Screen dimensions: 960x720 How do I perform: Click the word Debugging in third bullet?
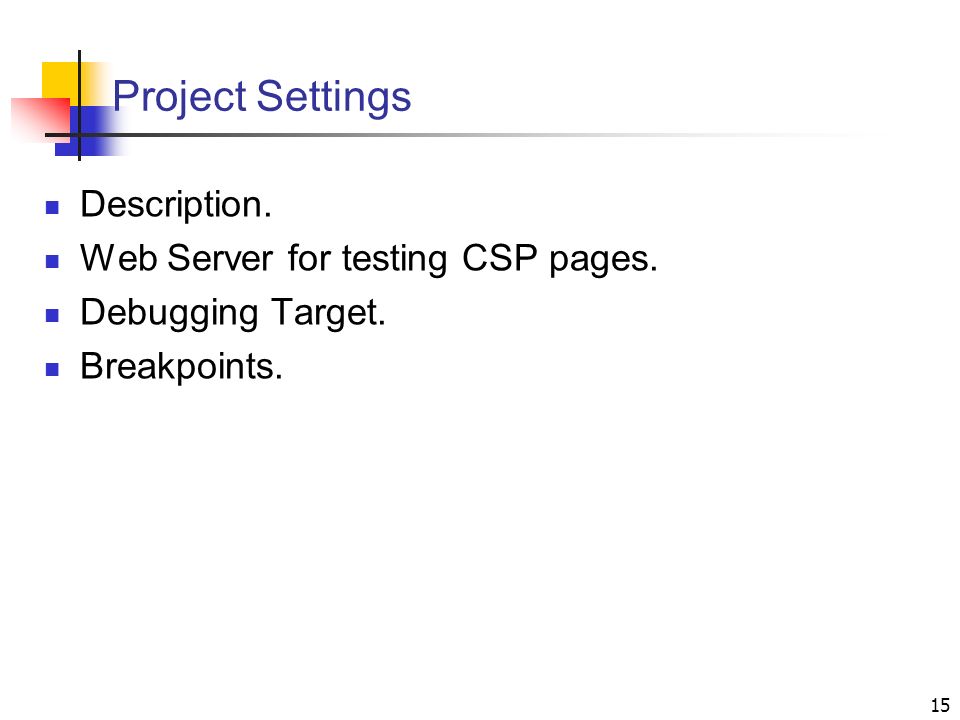coord(169,314)
